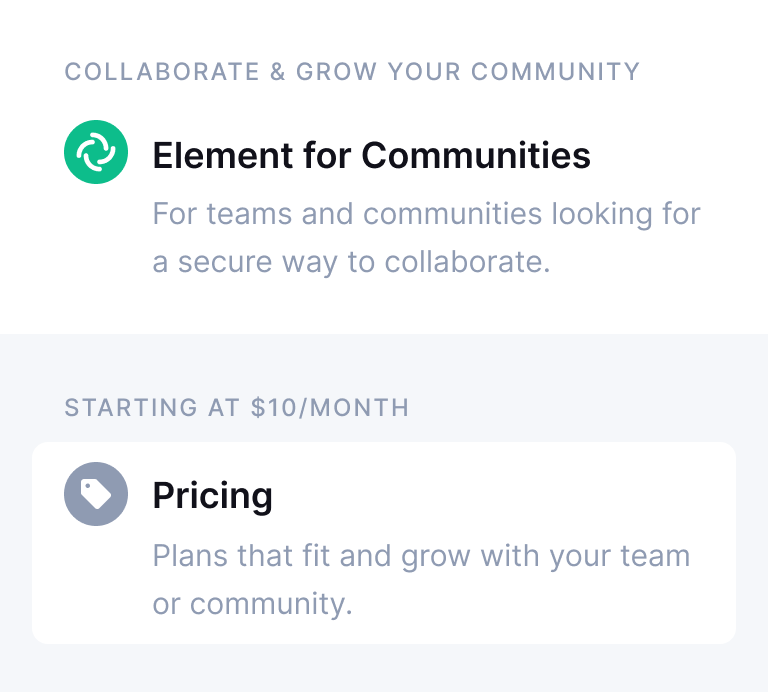Screen dimensions: 768x692
Task: Click the 'Starting at $10/month' label
Action: pos(237,407)
